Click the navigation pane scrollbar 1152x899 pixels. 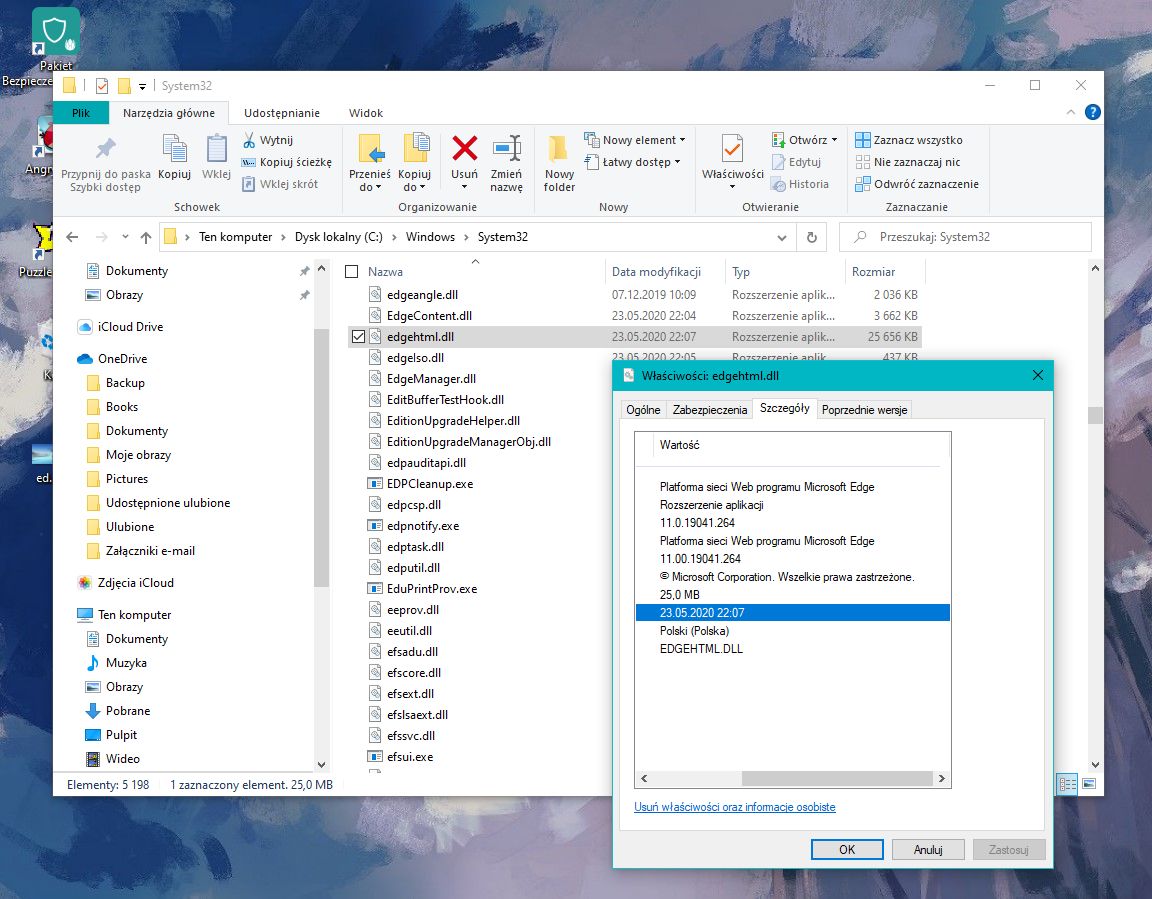(321, 458)
